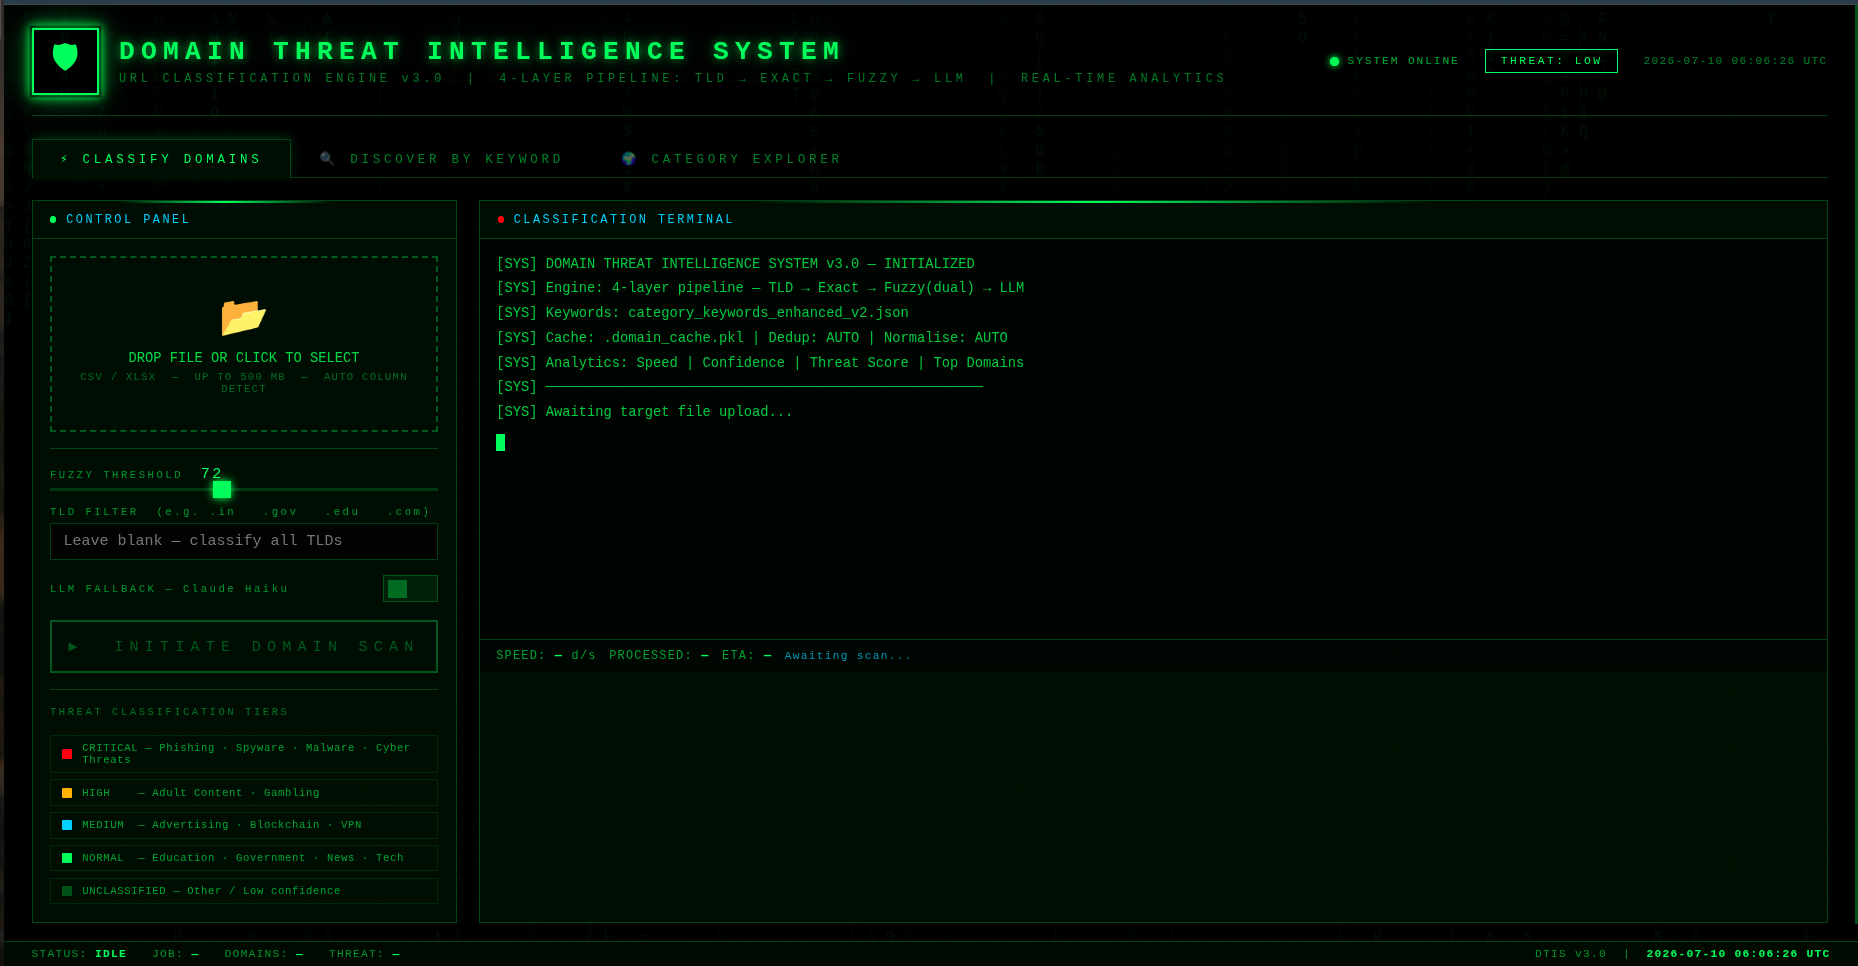Click the red dot beside Classification Terminal

(501, 219)
